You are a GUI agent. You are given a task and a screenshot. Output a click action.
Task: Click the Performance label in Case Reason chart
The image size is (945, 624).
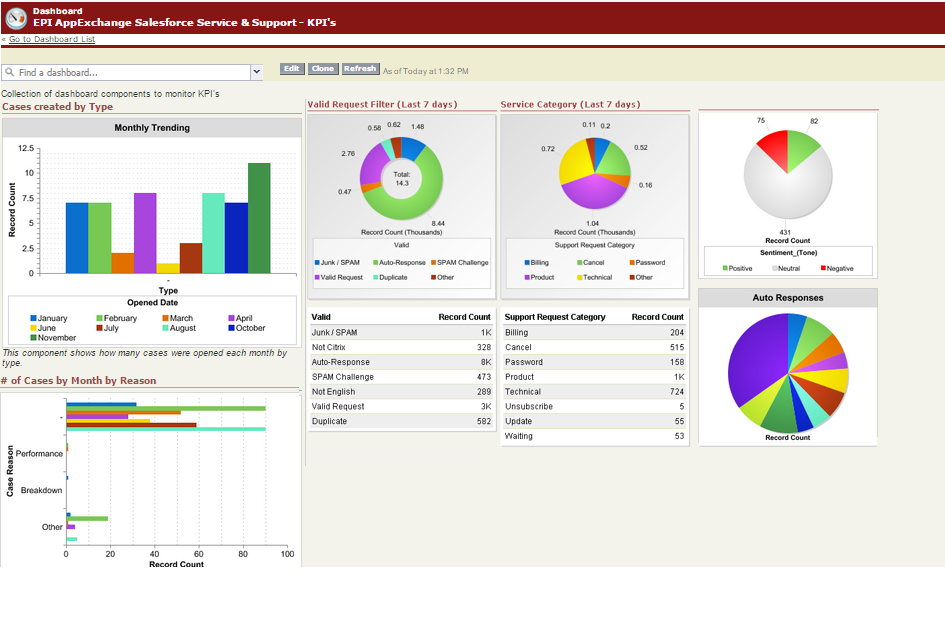click(39, 453)
